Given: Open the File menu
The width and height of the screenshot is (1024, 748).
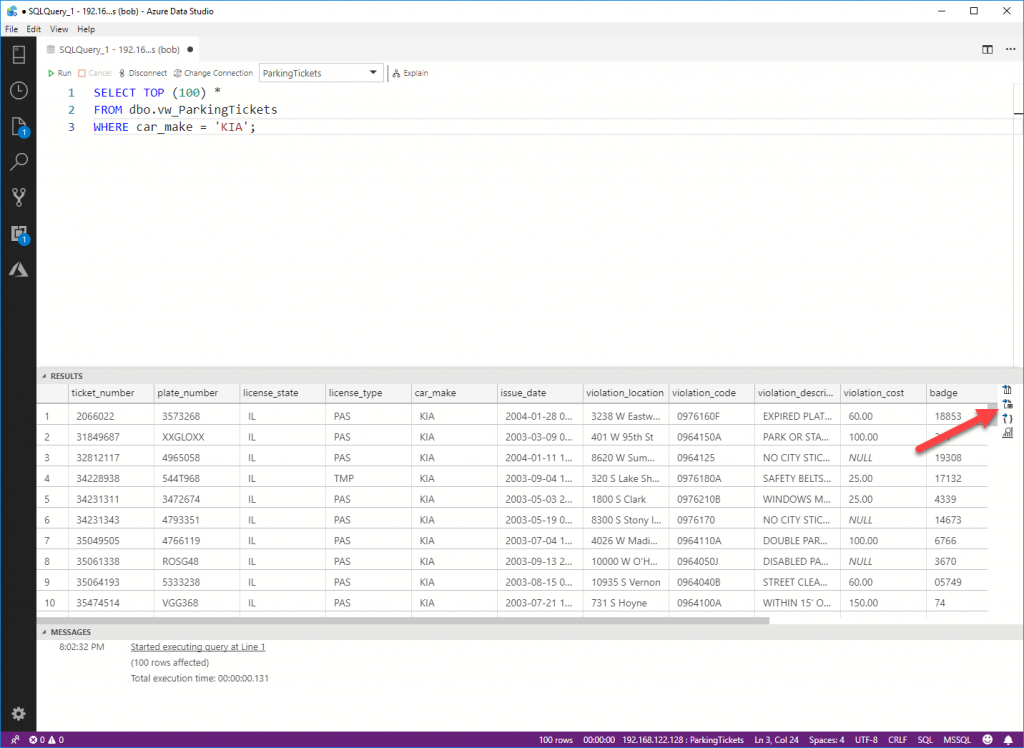Looking at the screenshot, I should [12, 29].
